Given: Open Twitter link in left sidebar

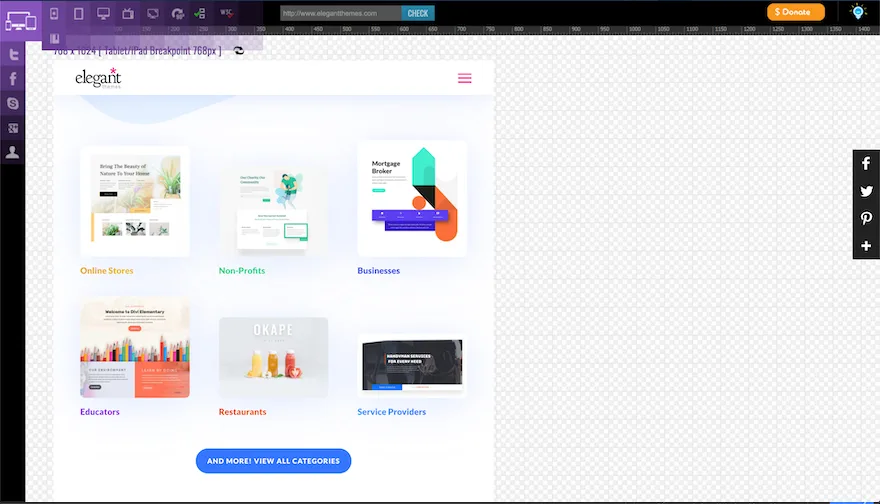Looking at the screenshot, I should coord(13,54).
